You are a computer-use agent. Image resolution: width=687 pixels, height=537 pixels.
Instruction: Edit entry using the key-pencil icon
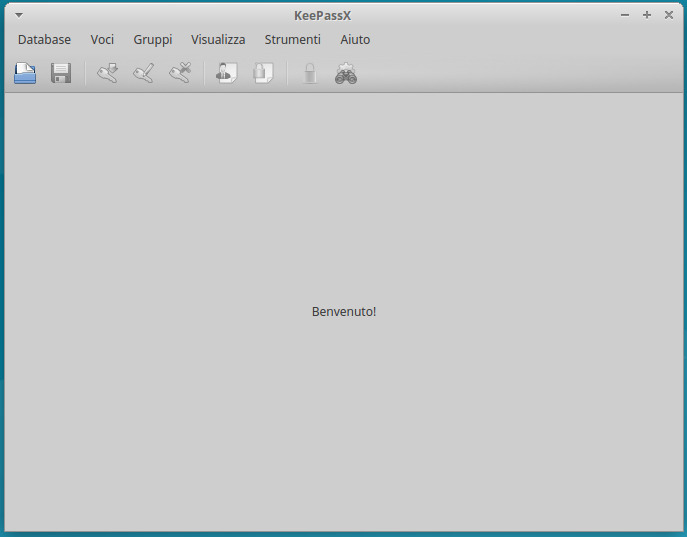click(144, 73)
